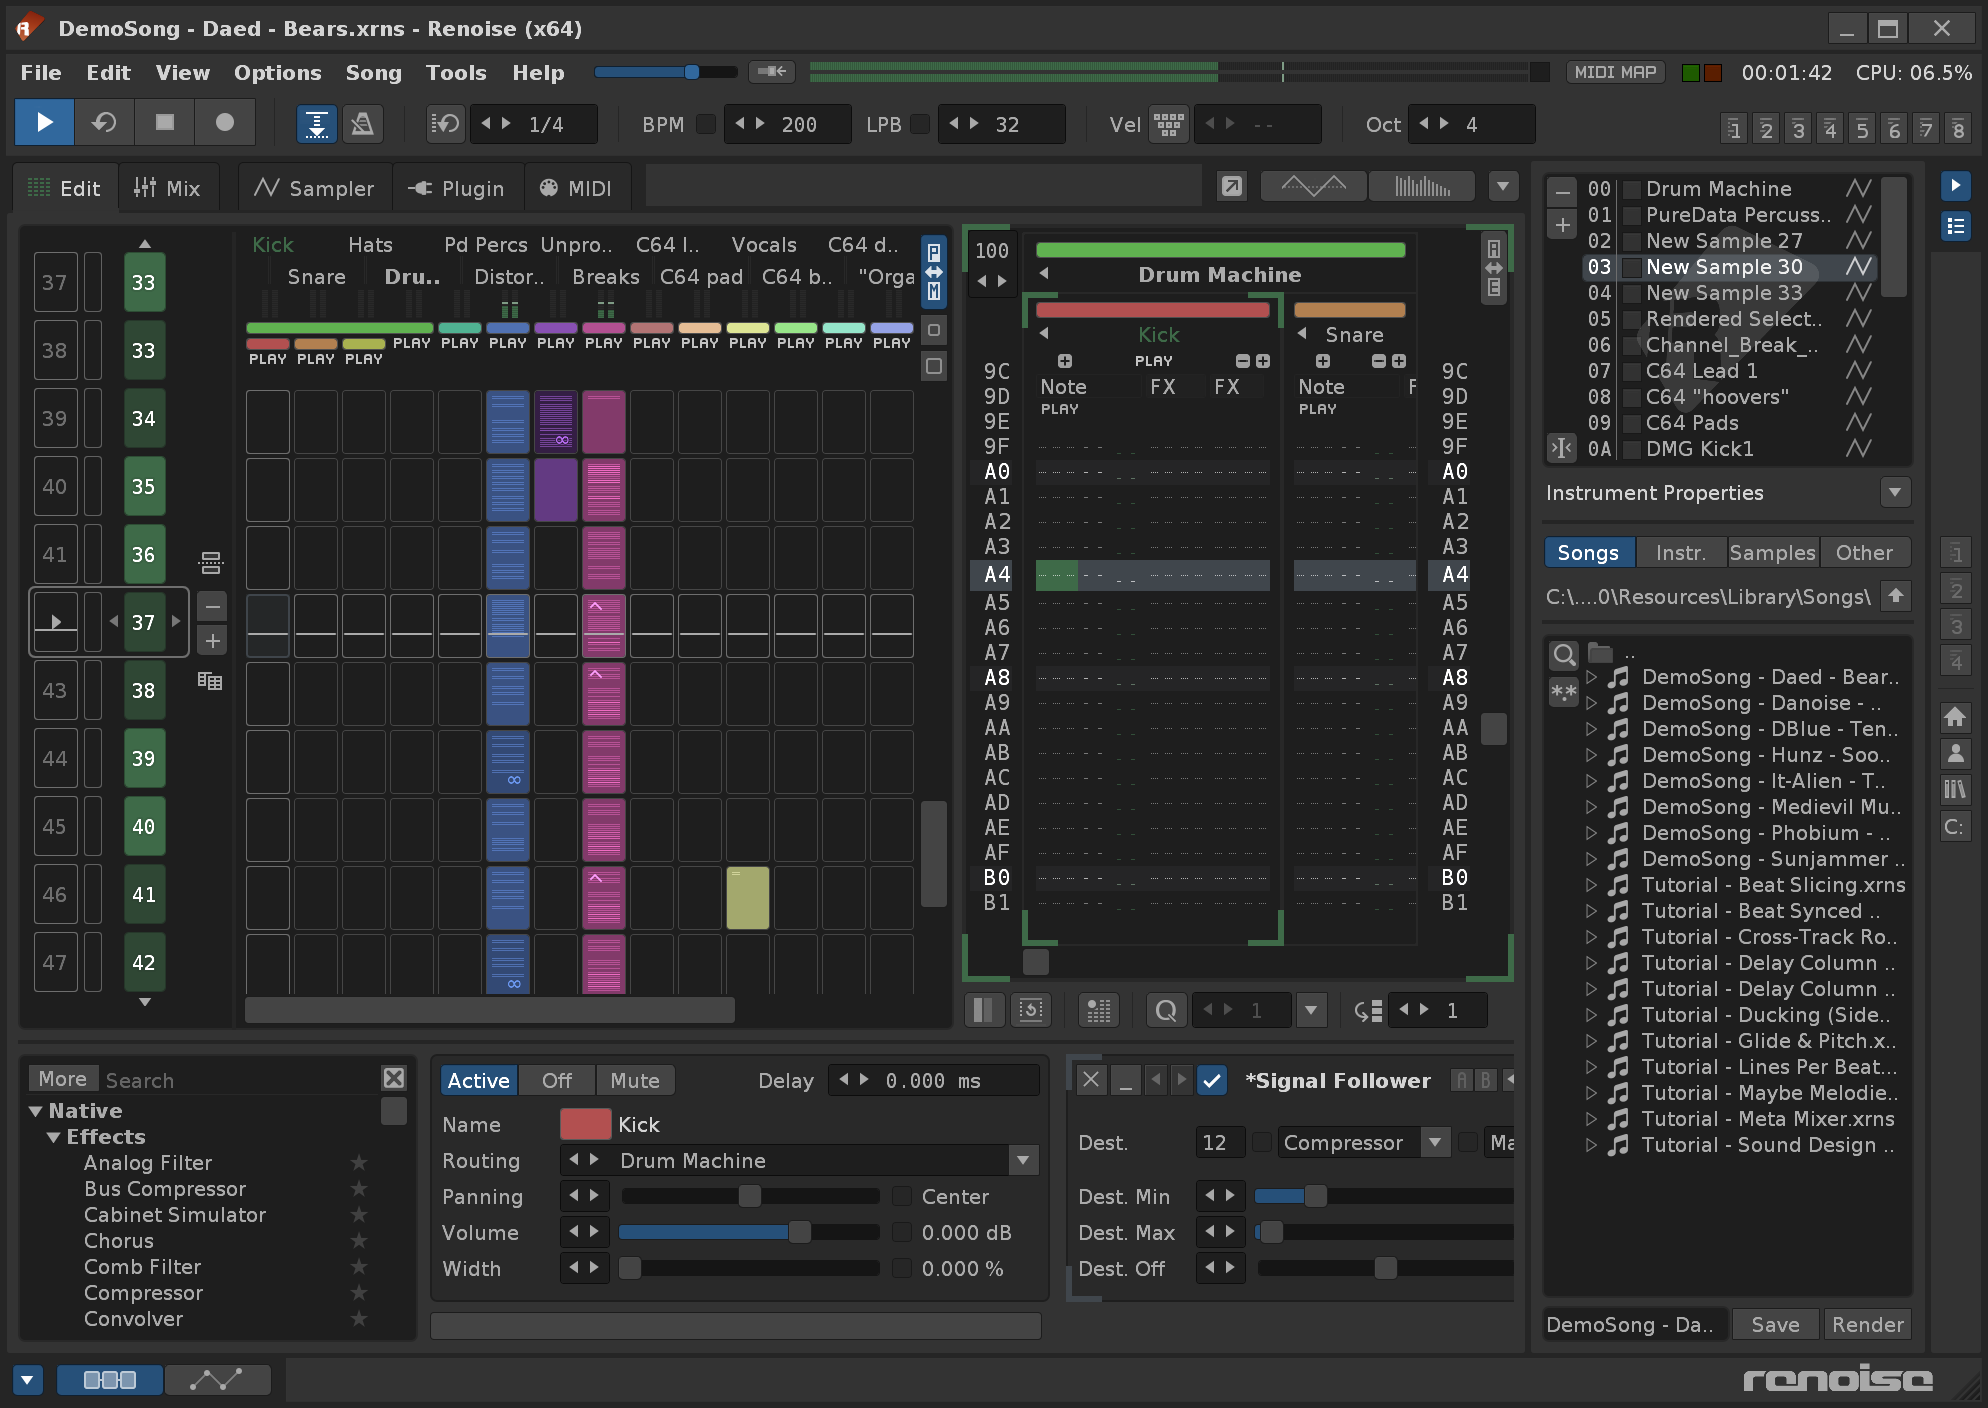Click the disk browser search magnifier icon
The width and height of the screenshot is (1988, 1408).
click(x=1564, y=655)
